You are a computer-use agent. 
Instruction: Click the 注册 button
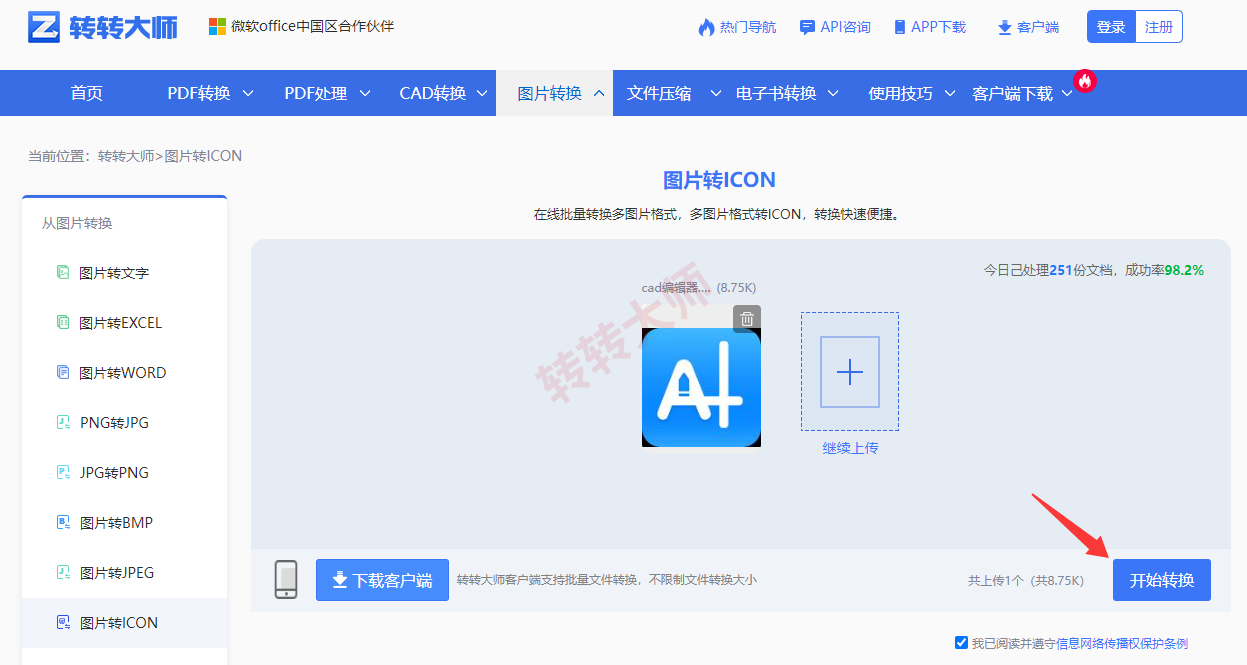tap(1159, 27)
